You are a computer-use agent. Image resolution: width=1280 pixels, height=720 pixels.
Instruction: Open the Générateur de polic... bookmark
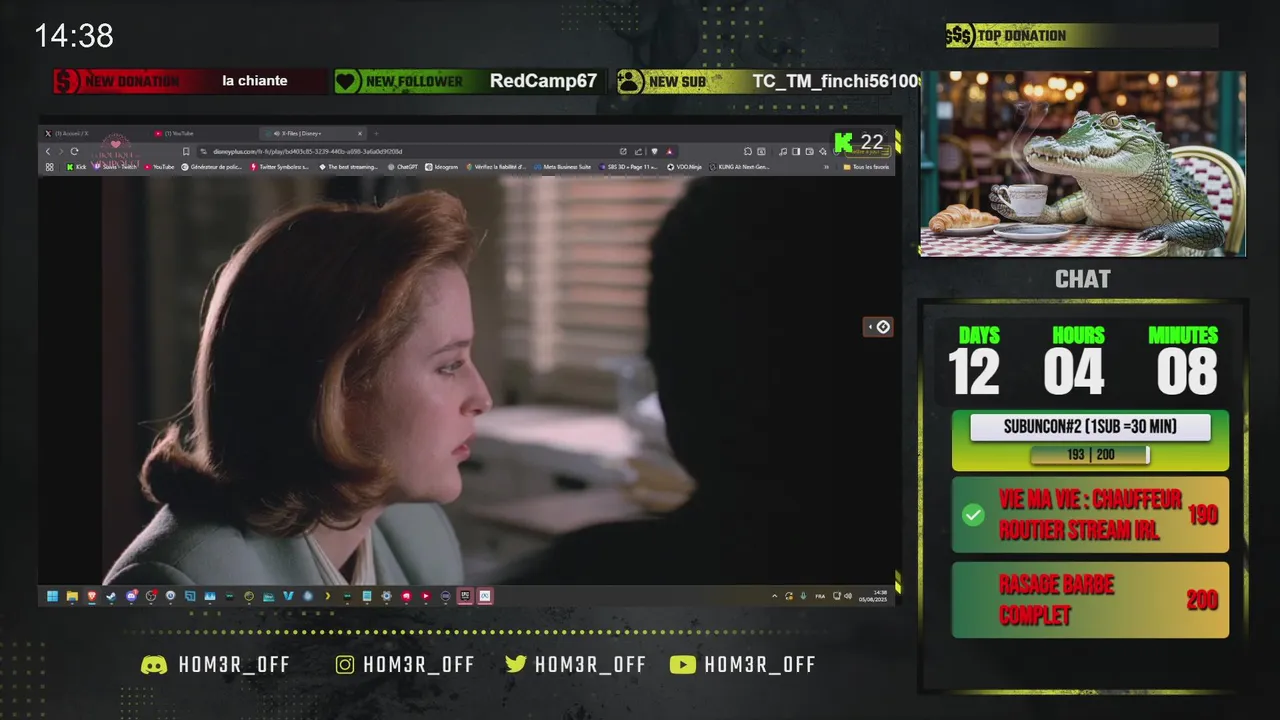212,167
